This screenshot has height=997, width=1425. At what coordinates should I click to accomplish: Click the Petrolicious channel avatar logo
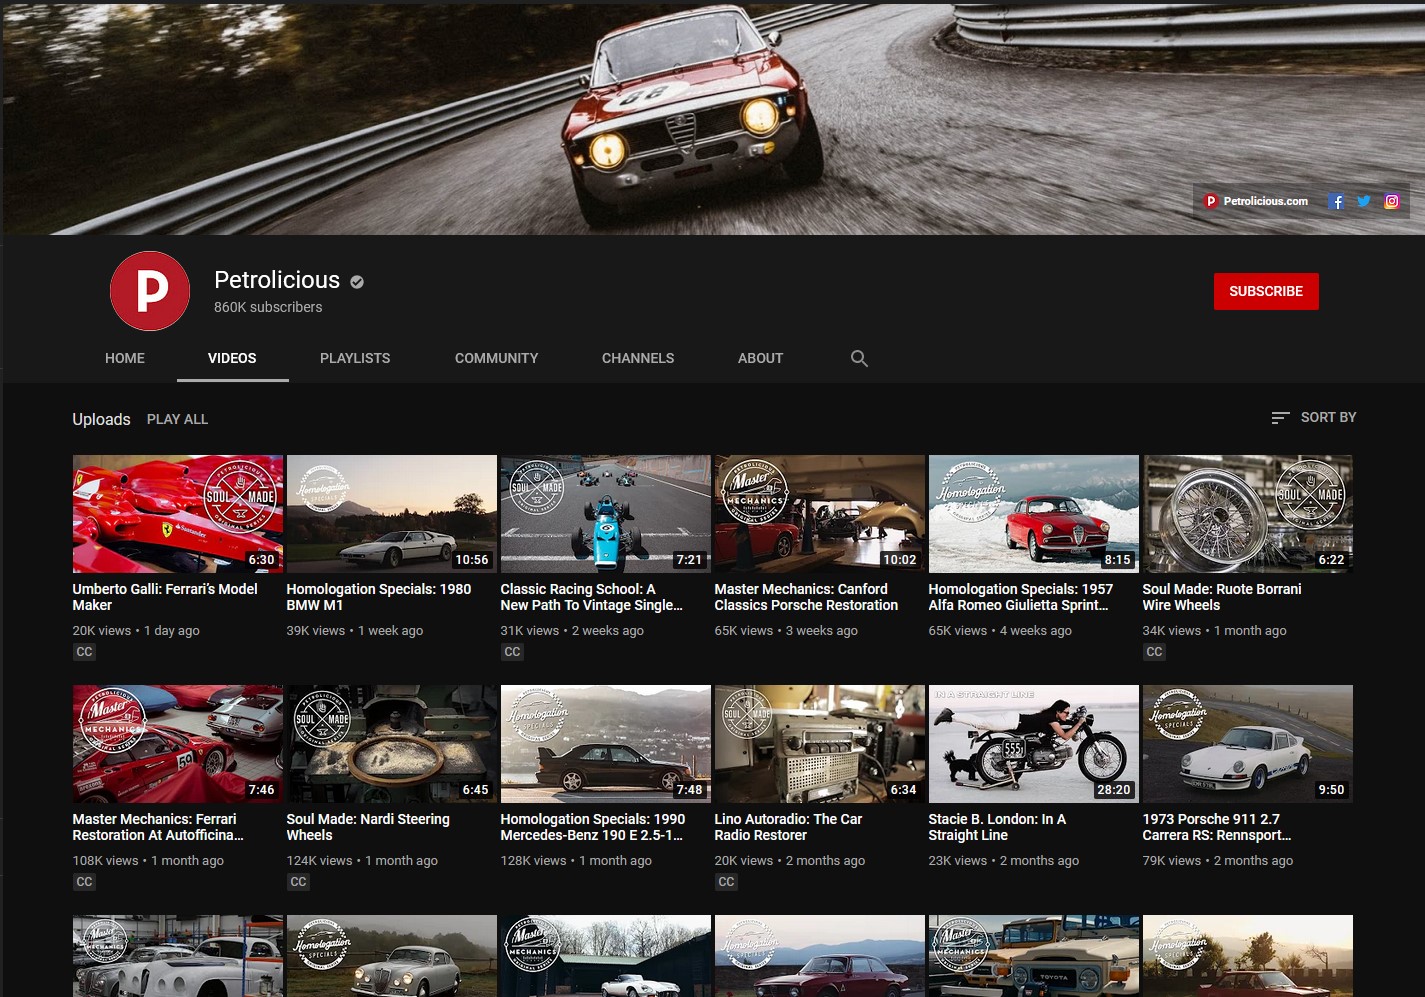[150, 291]
